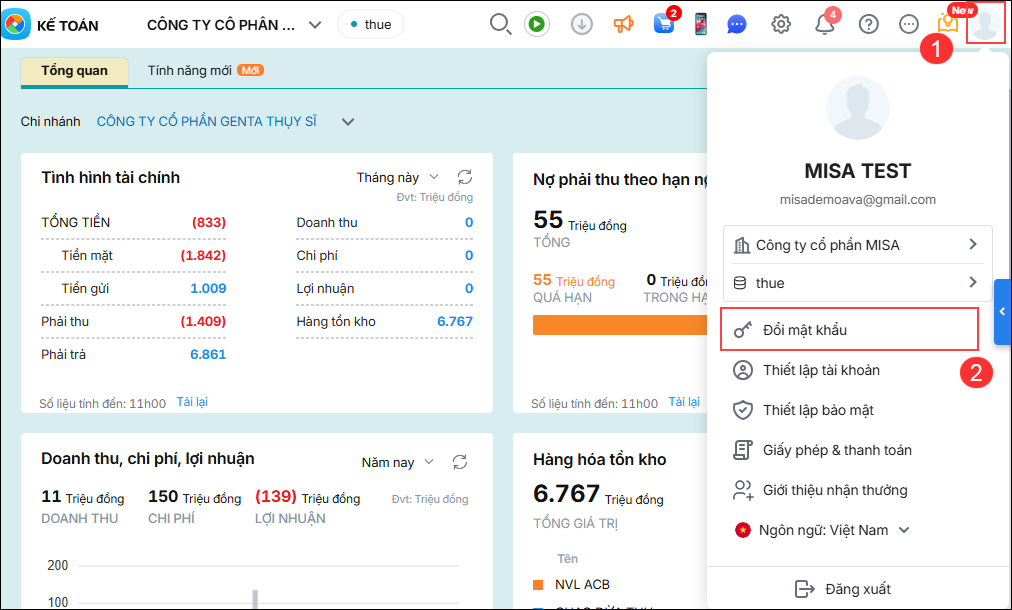Open the Chi nhánh branch dropdown chevron
This screenshot has width=1012, height=610.
(348, 122)
